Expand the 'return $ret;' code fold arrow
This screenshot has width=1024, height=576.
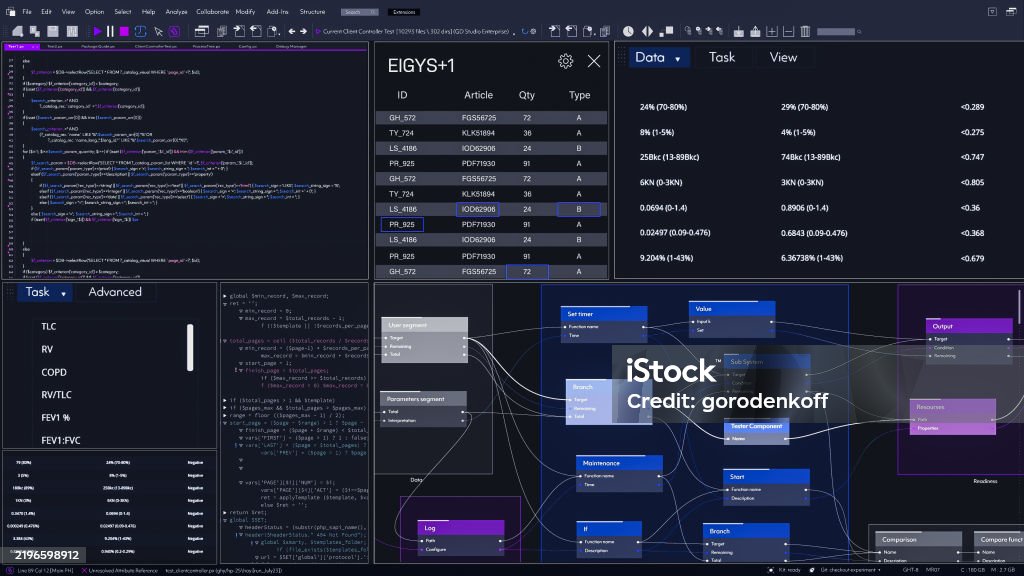tap(225, 513)
